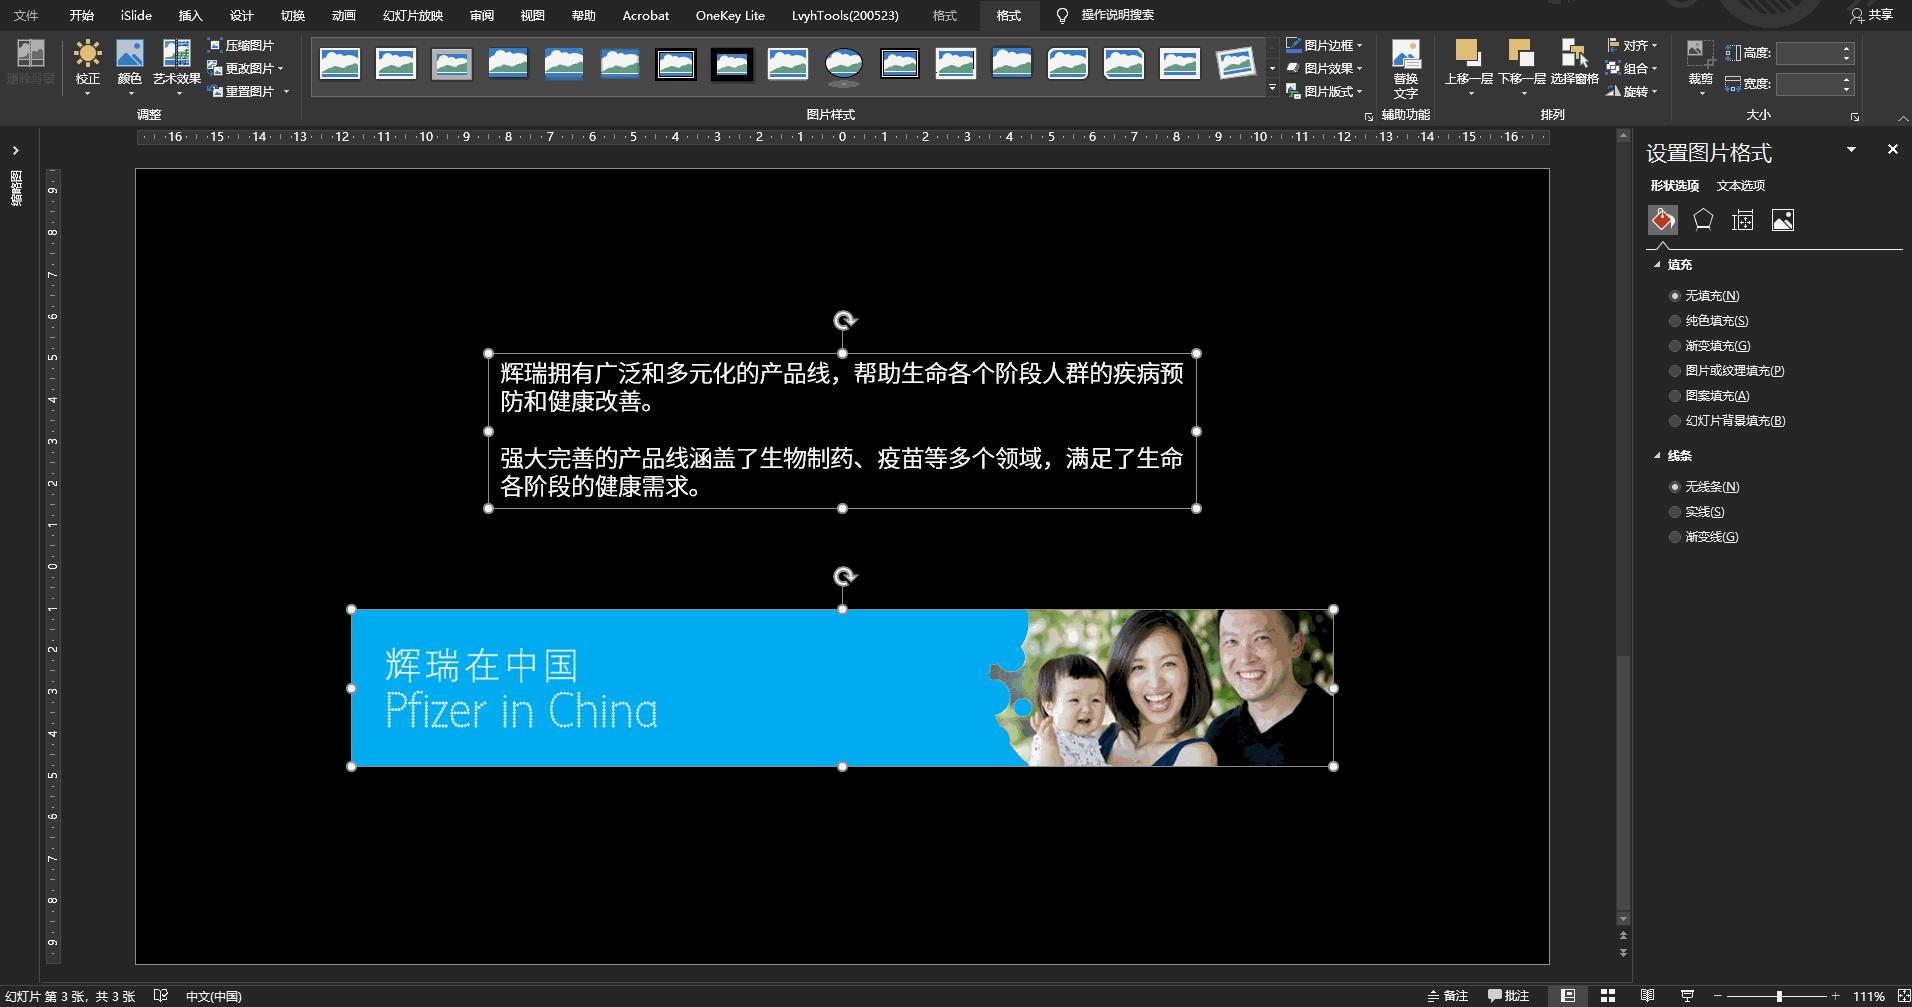The width and height of the screenshot is (1912, 1007).
Task: Select the Fill & Line icon in format pane
Action: click(x=1662, y=219)
